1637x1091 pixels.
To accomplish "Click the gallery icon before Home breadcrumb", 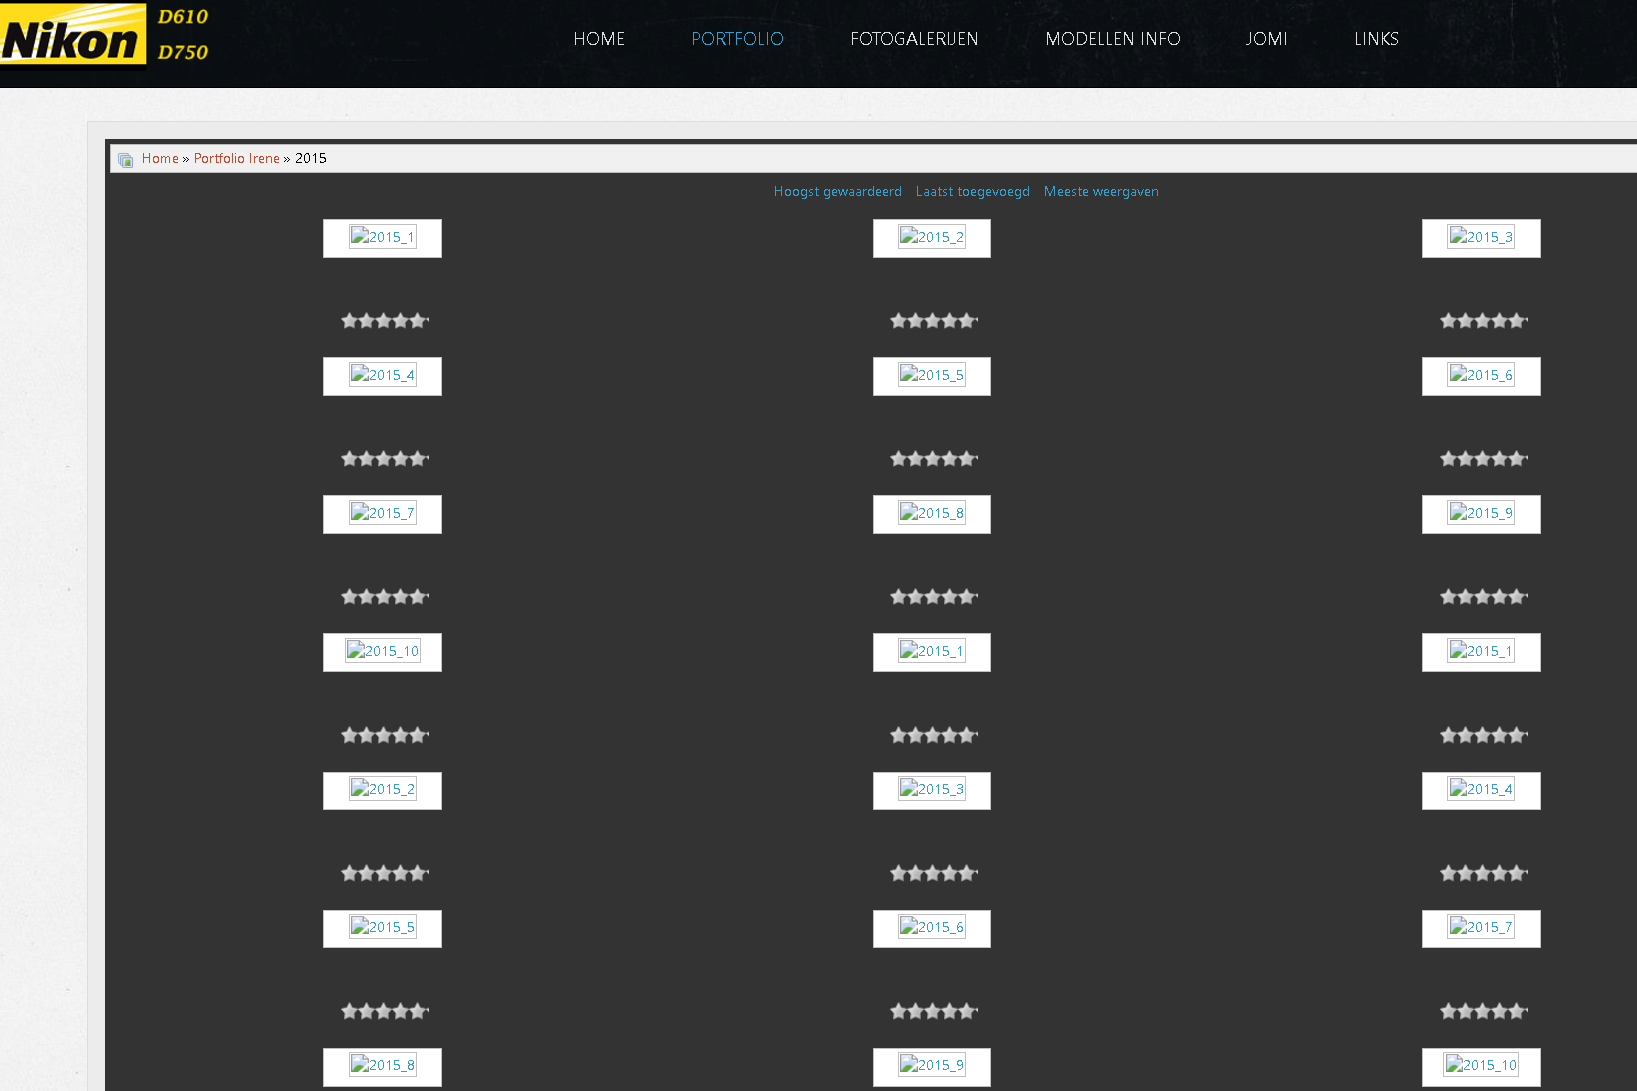I will pyautogui.click(x=125, y=159).
